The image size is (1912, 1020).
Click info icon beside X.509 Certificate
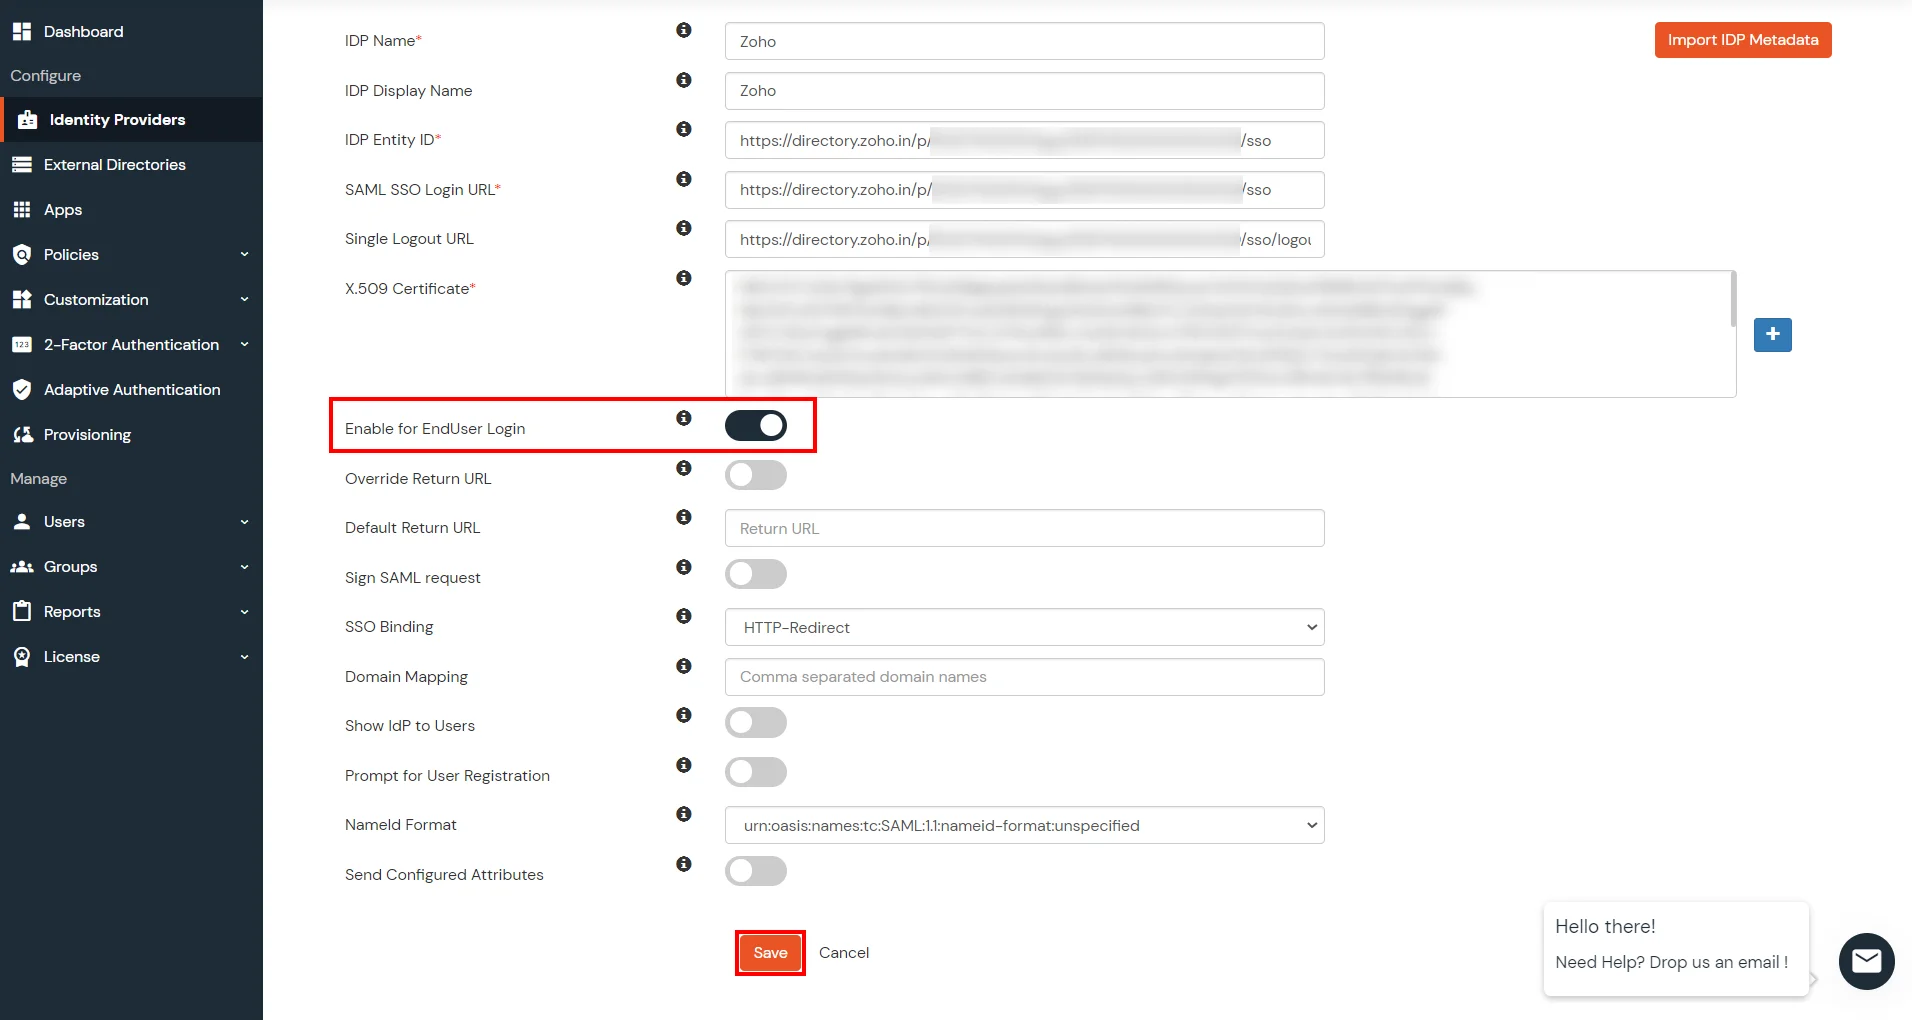[x=684, y=278]
